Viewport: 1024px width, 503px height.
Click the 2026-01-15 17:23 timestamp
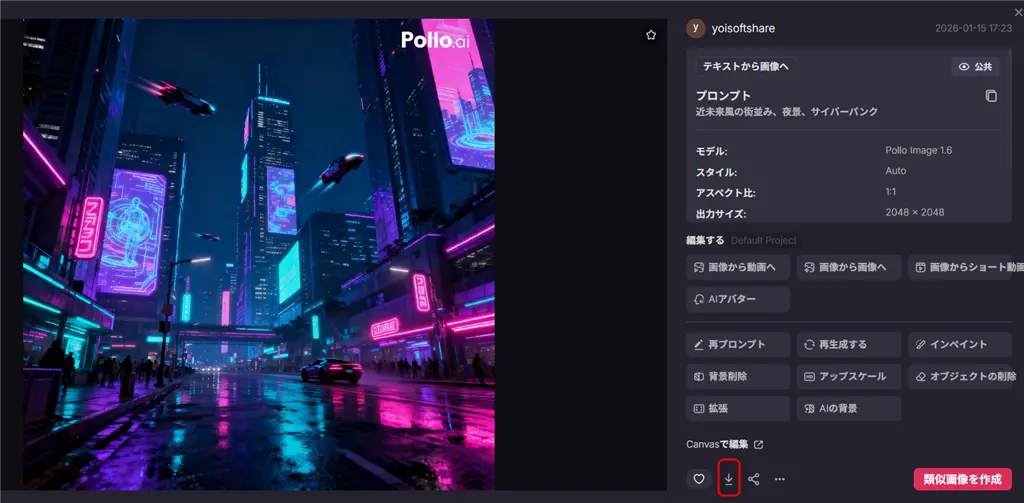tap(974, 28)
